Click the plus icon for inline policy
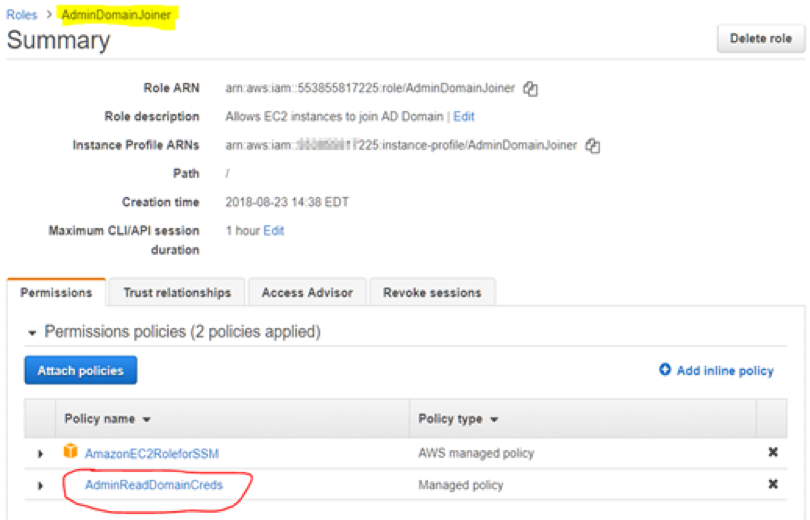The width and height of the screenshot is (810, 520). pyautogui.click(x=665, y=370)
